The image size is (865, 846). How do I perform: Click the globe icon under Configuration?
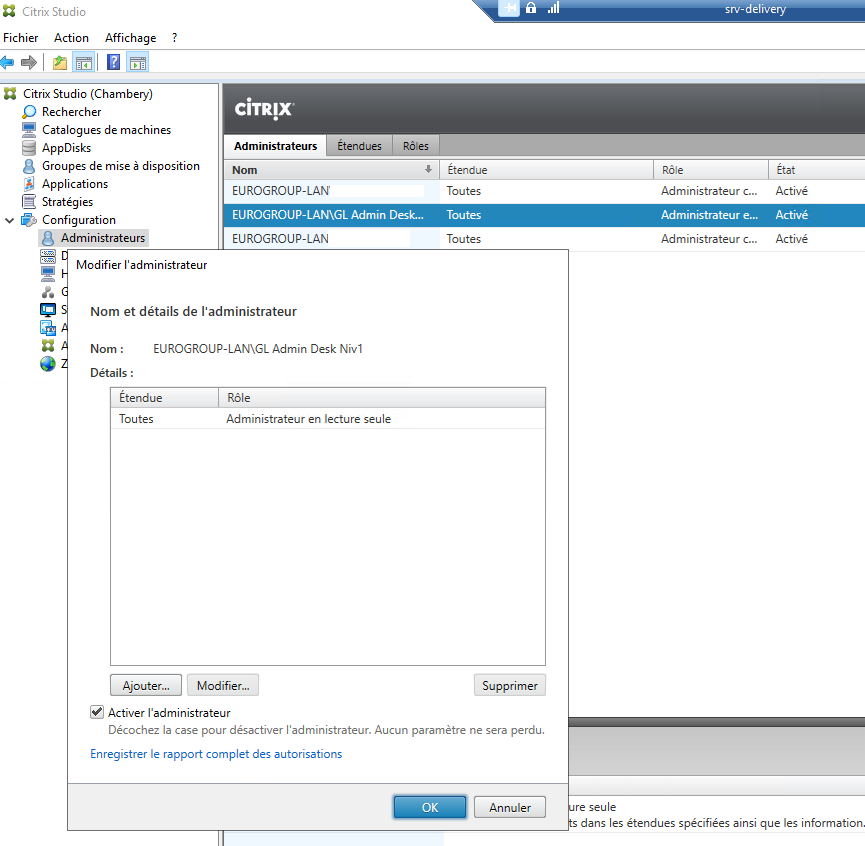click(x=48, y=364)
